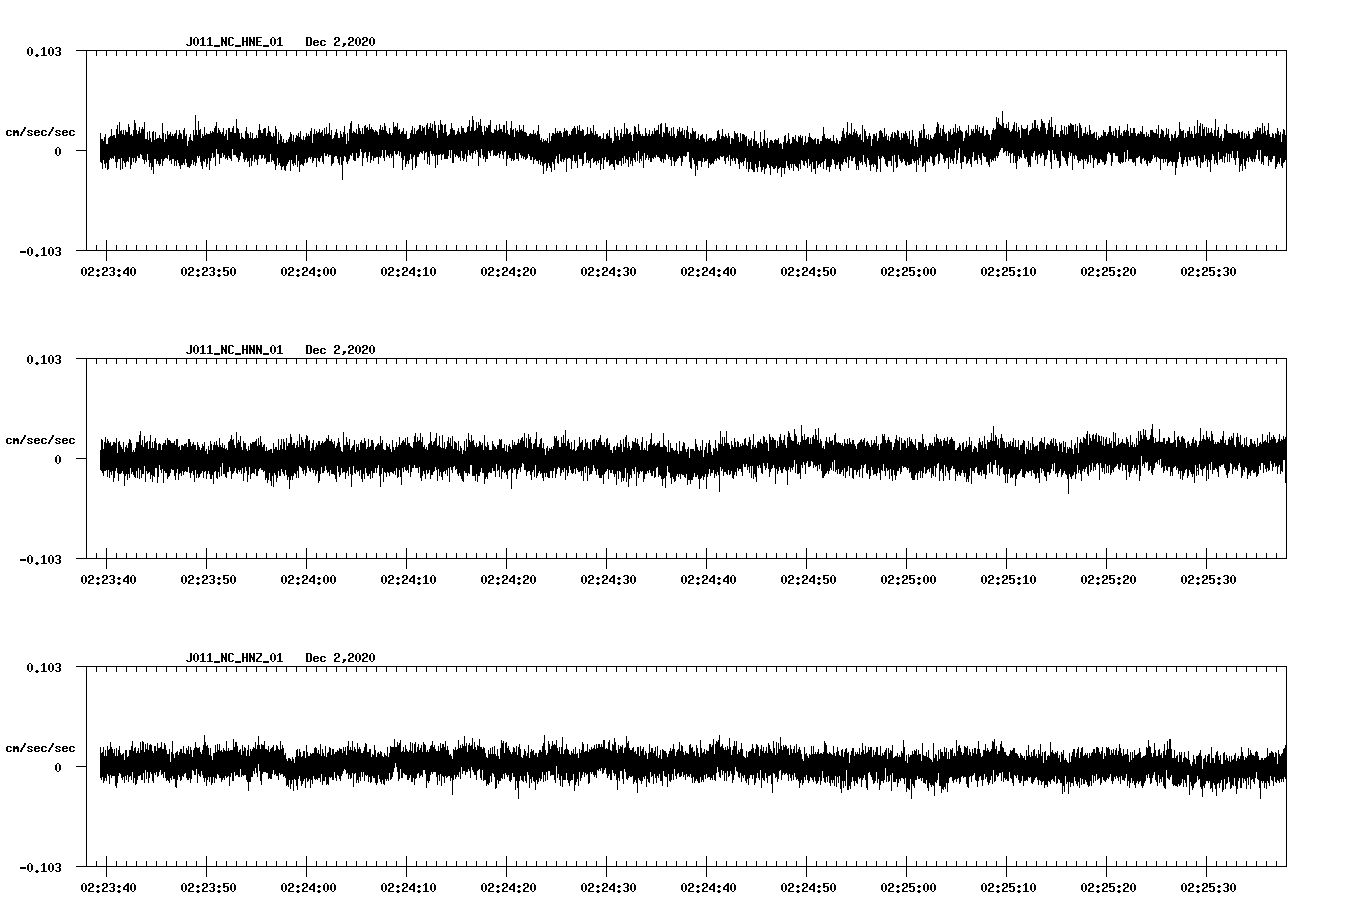Viewport: 1358px width, 924px height.
Task: Click the start of the HNZ waveform trace
Action: coord(100,765)
